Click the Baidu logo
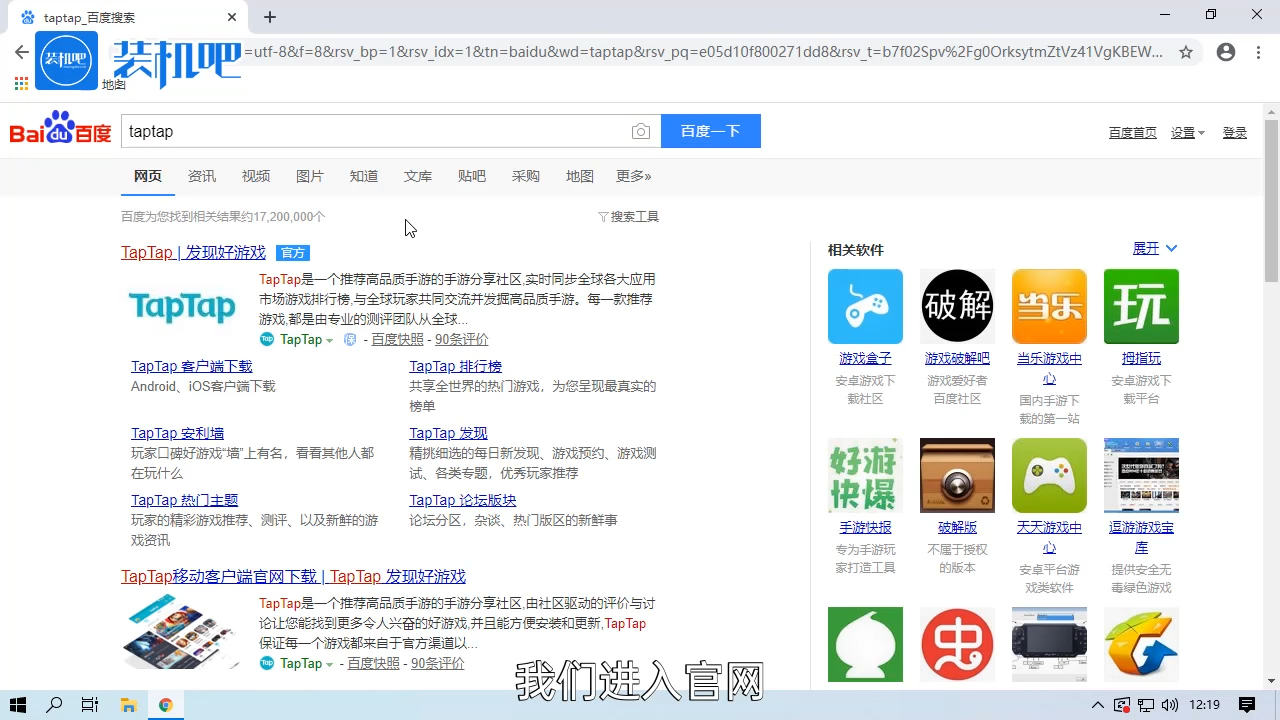Image resolution: width=1280 pixels, height=720 pixels. [x=59, y=130]
